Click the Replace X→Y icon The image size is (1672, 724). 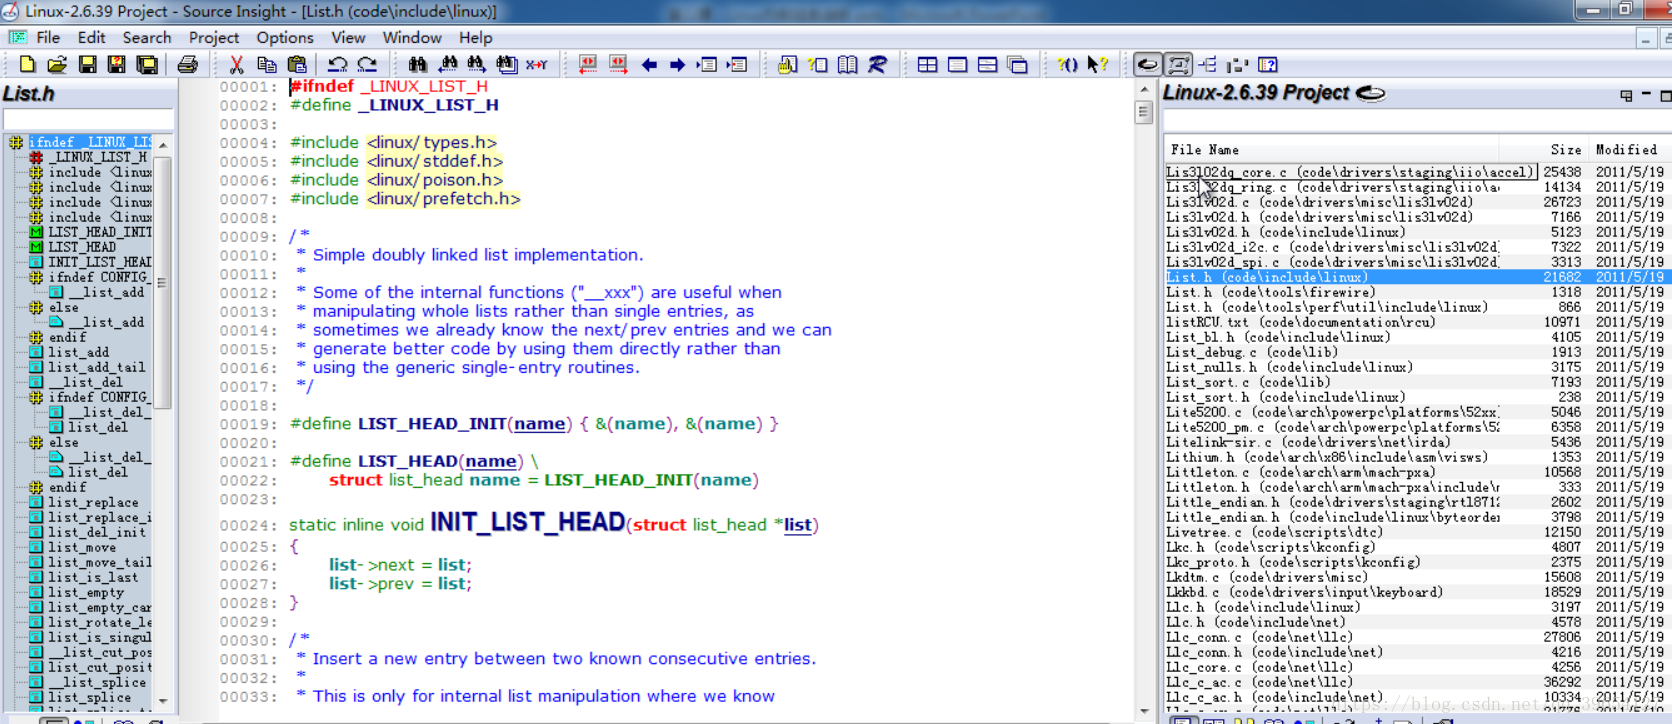(x=537, y=65)
